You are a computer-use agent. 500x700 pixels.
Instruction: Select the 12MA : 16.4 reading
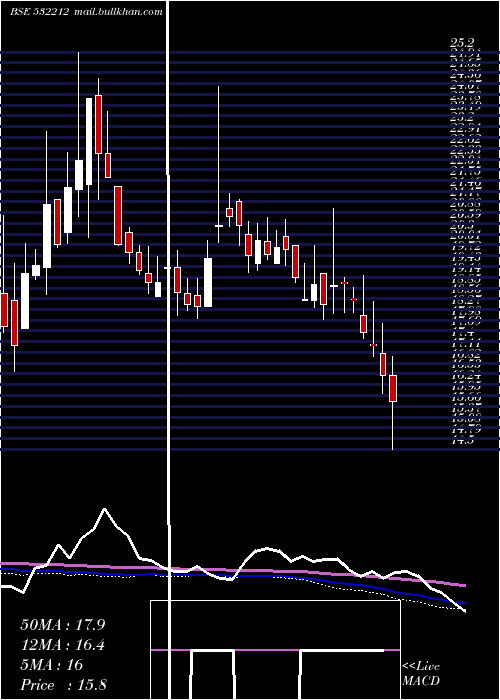[x=62, y=645]
